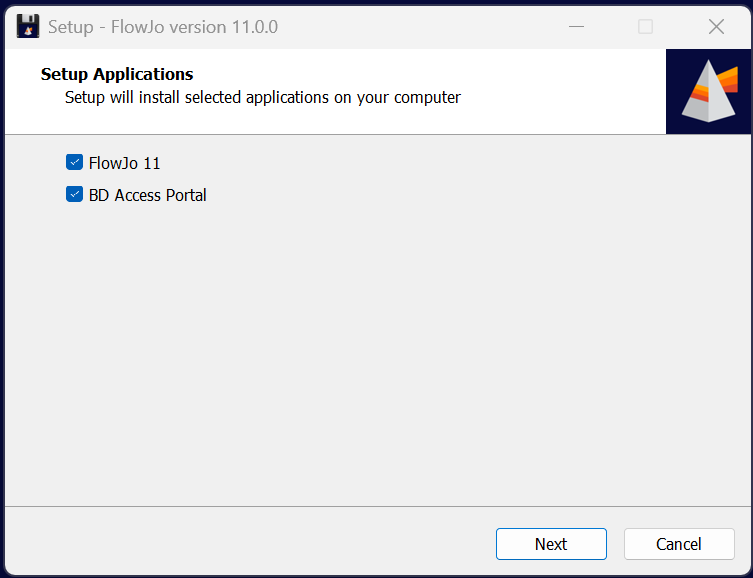This screenshot has height=578, width=753.
Task: Minimize the FlowJo setup window
Action: click(575, 27)
